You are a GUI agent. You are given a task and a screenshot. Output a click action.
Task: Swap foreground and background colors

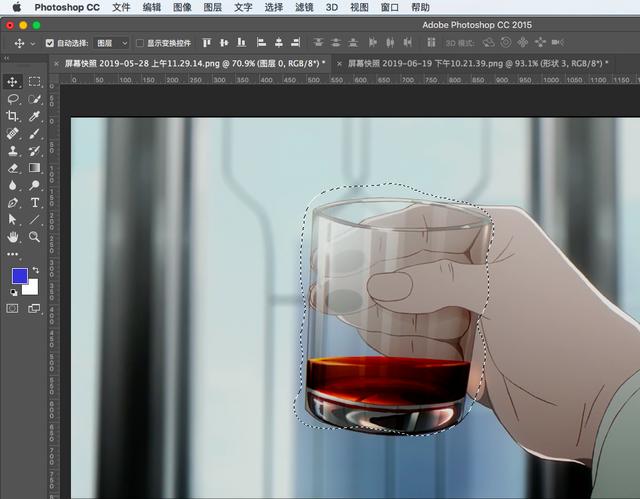click(36, 270)
